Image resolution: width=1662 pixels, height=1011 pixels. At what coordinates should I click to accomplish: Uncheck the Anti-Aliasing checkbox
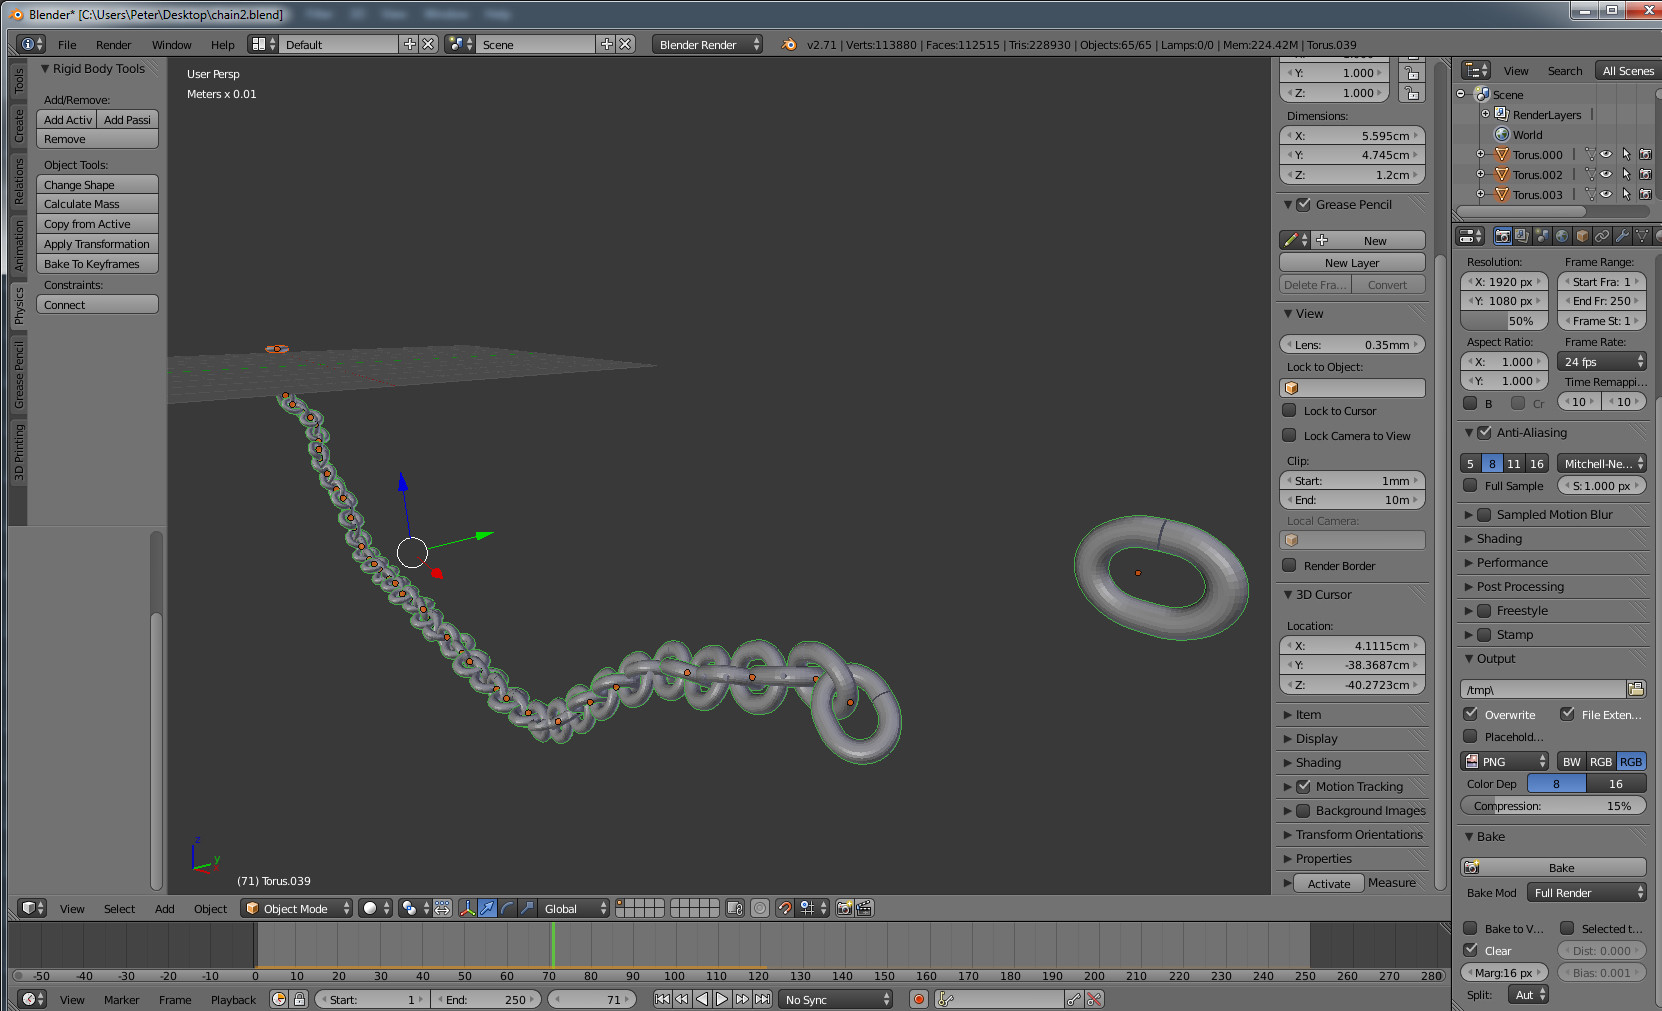1484,433
